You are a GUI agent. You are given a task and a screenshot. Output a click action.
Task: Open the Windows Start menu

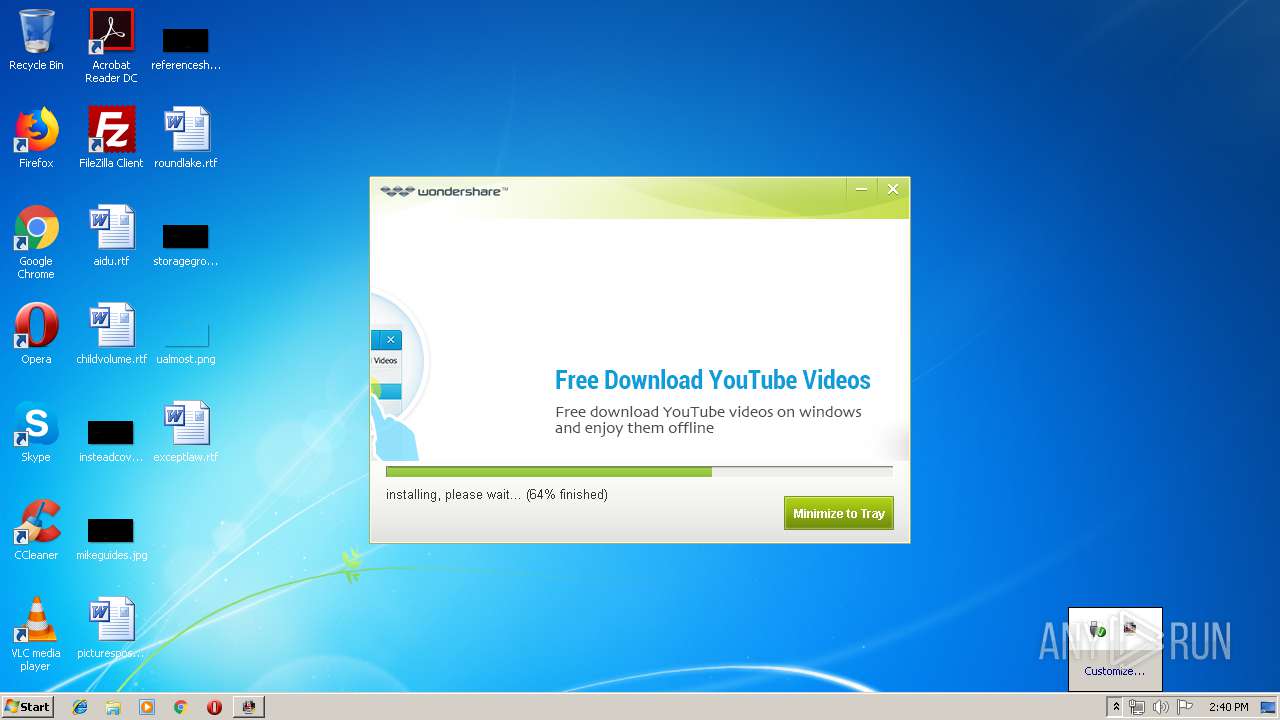click(x=28, y=706)
